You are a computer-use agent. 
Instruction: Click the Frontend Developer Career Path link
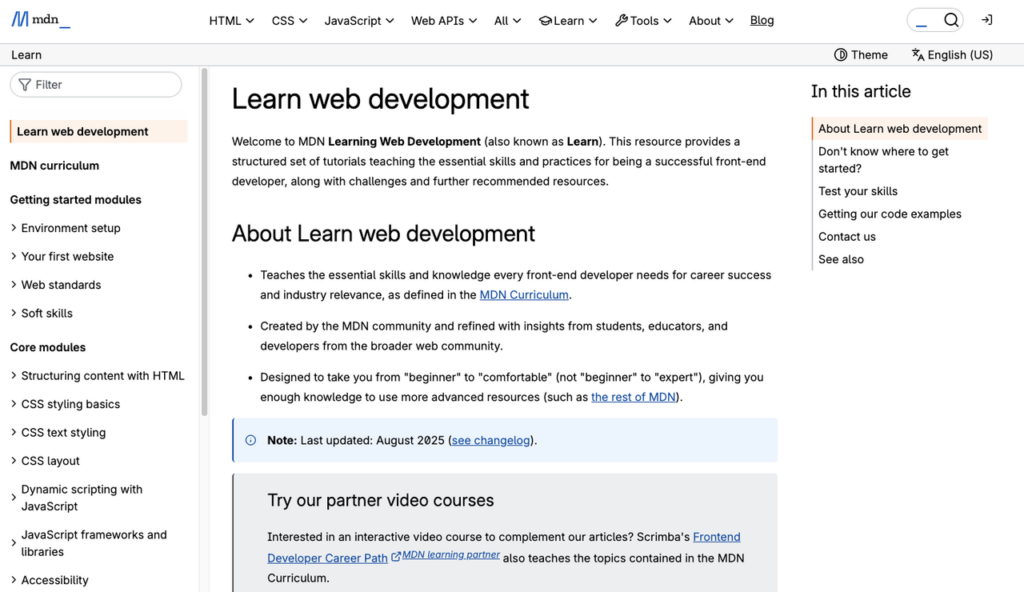716,537
